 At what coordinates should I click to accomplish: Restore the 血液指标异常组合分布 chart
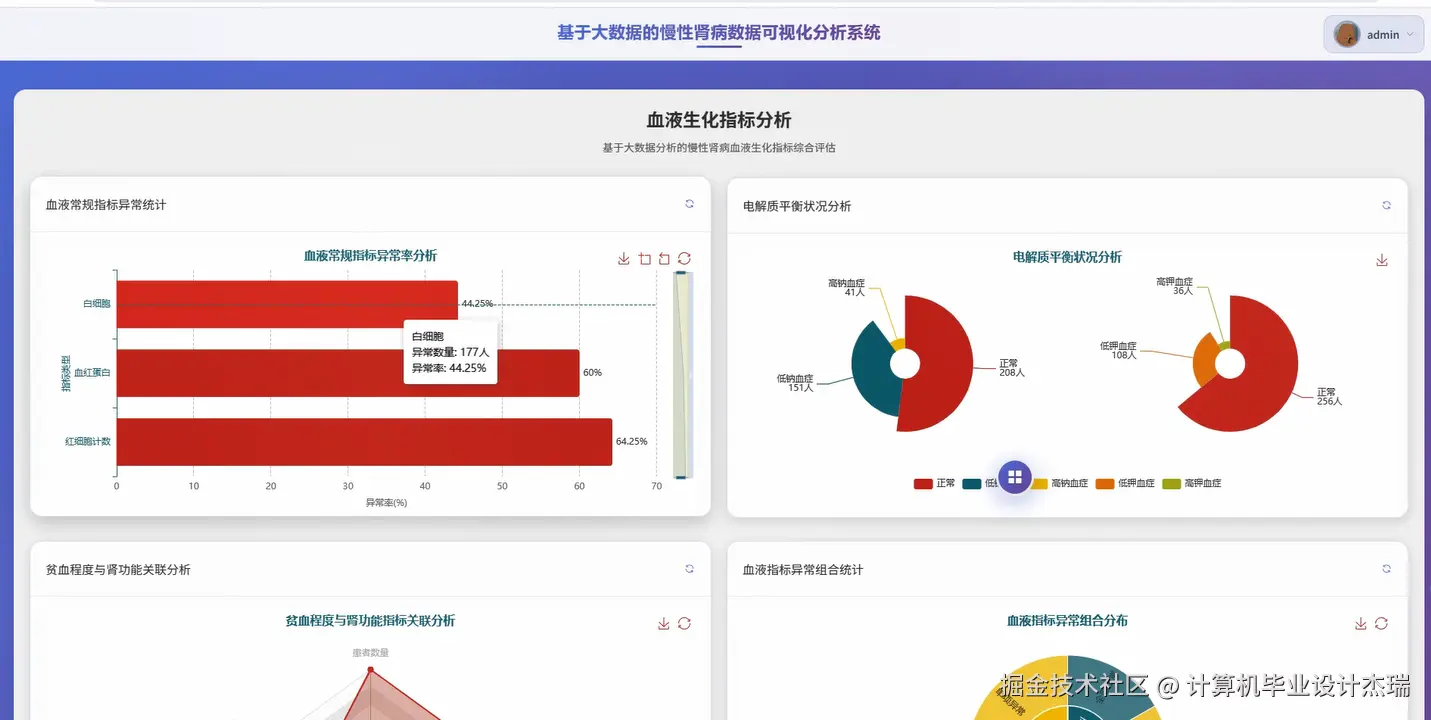(x=1381, y=624)
